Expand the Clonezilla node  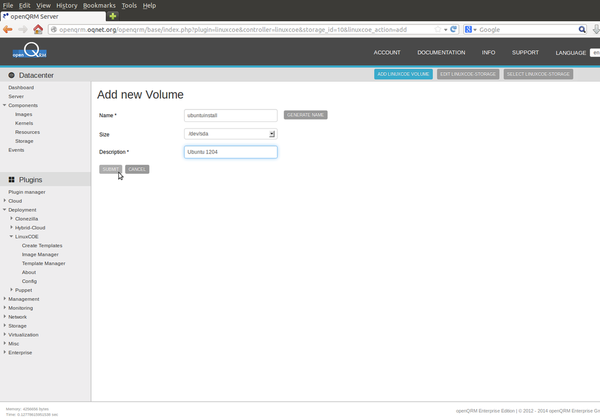11,219
